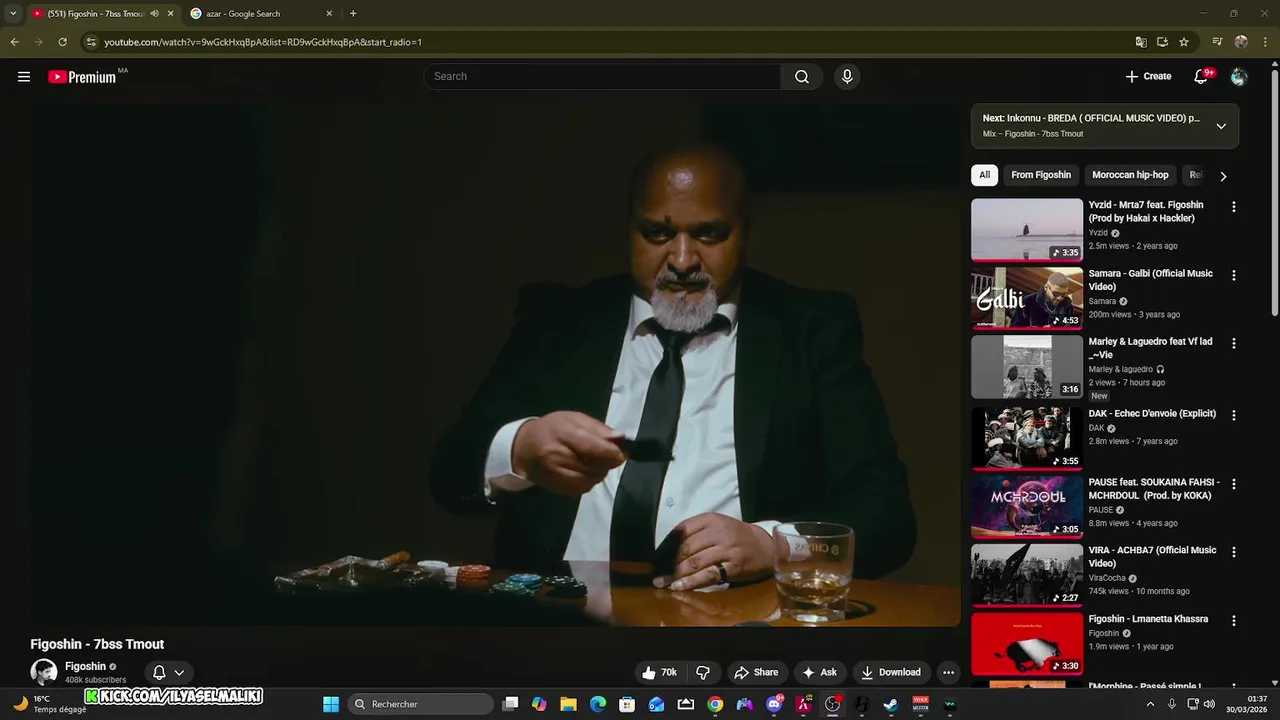Open Figoshin channel avatar
Screen dimensions: 1280x720
[44, 672]
